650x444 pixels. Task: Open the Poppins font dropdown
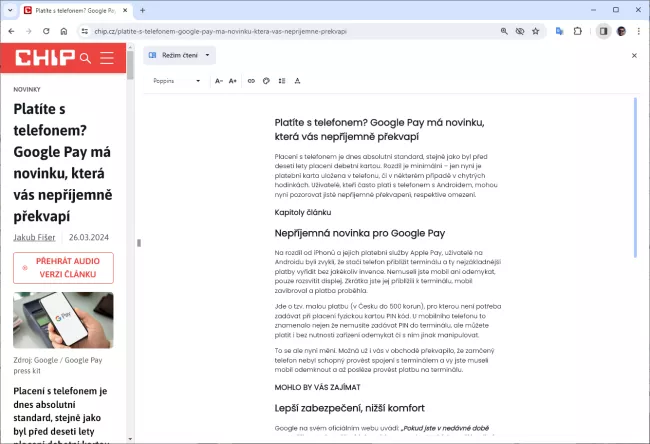[178, 80]
